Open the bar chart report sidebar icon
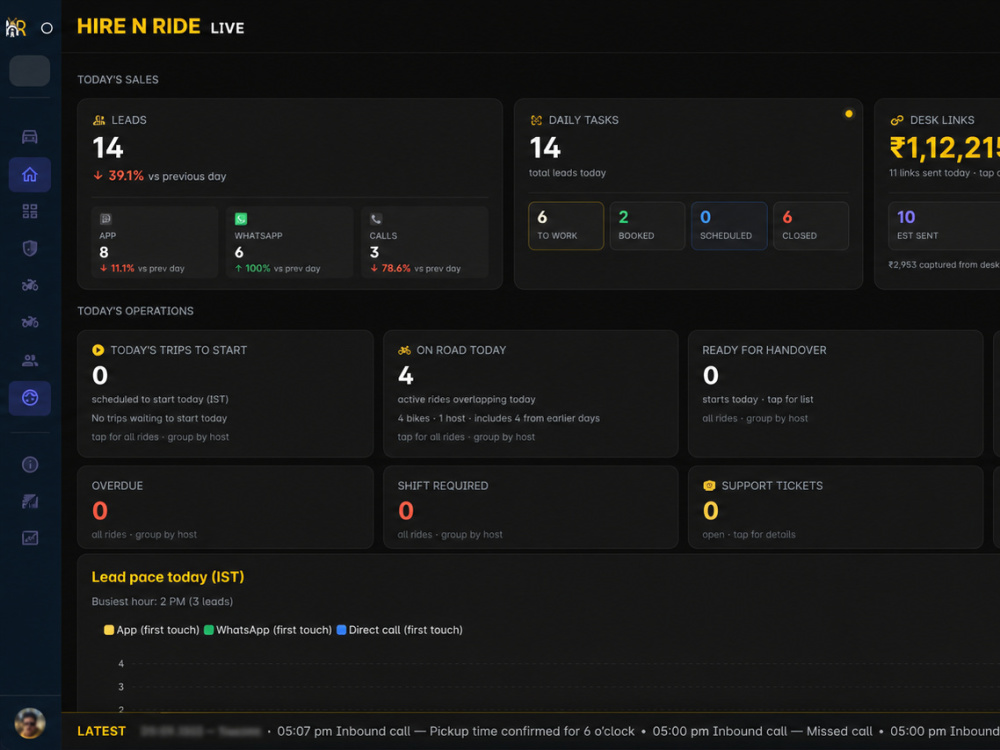Viewport: 1000px width, 750px height. point(29,501)
